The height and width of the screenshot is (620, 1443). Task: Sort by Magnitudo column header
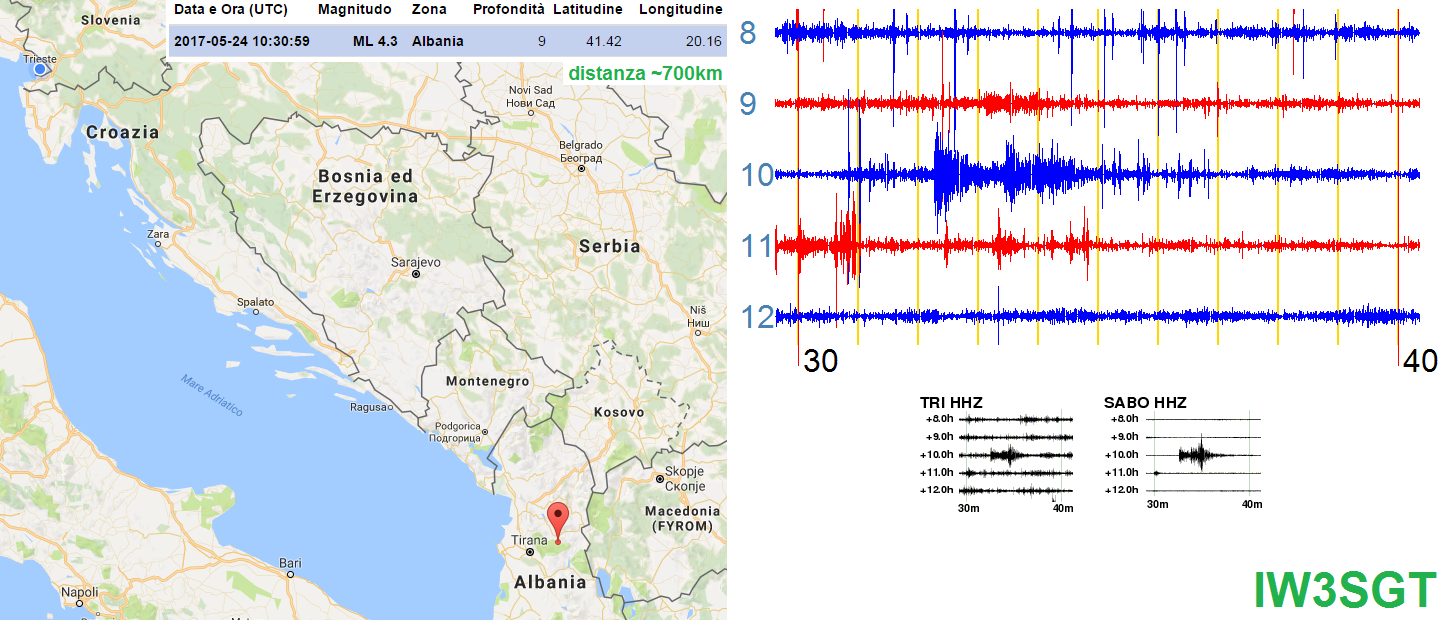click(x=357, y=10)
